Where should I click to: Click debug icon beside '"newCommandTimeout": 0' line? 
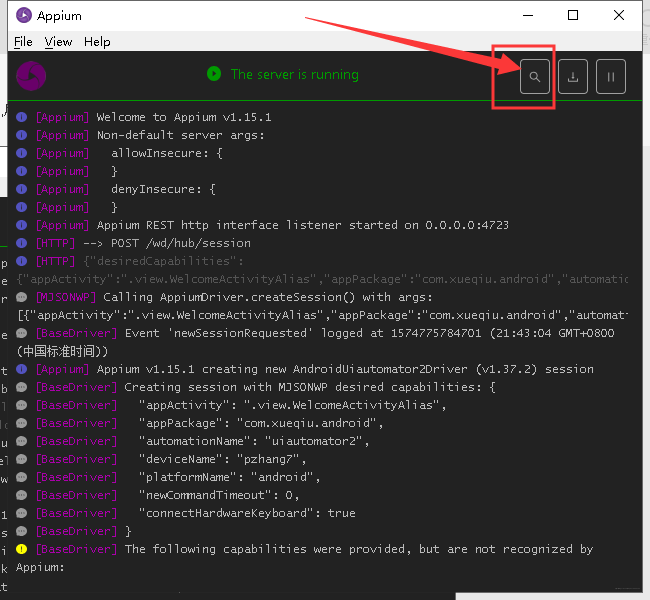(x=22, y=495)
